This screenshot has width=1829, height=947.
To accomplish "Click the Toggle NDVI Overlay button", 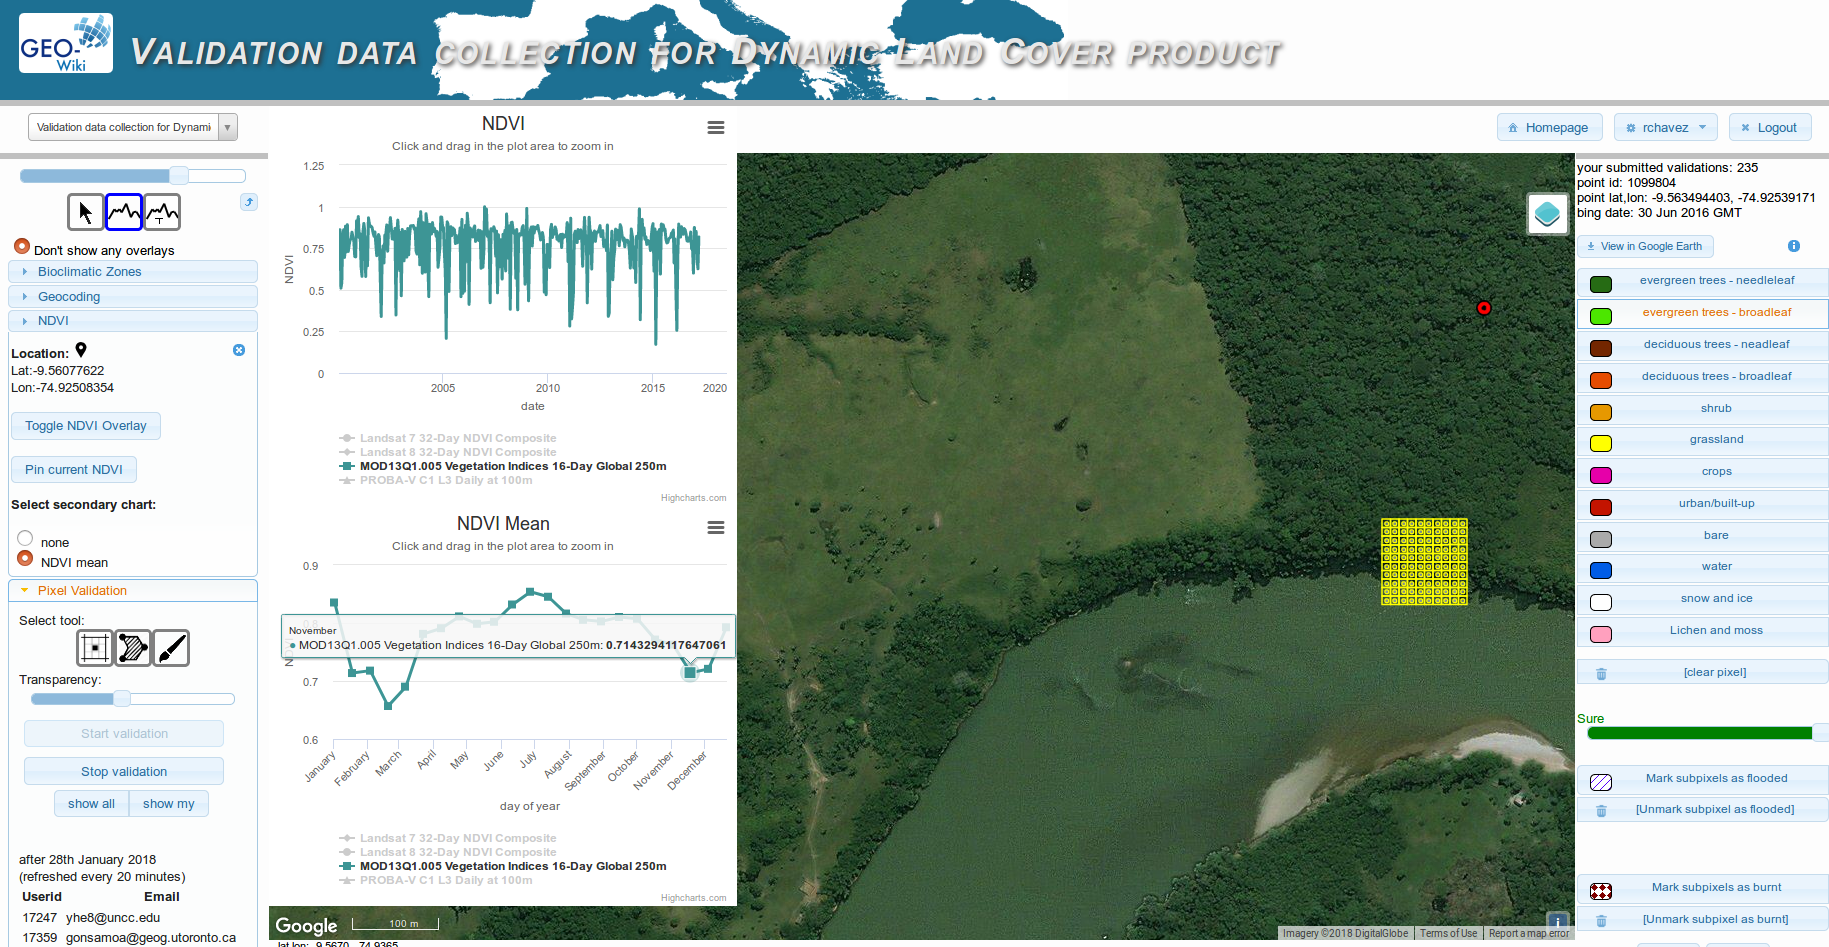I will [x=86, y=426].
